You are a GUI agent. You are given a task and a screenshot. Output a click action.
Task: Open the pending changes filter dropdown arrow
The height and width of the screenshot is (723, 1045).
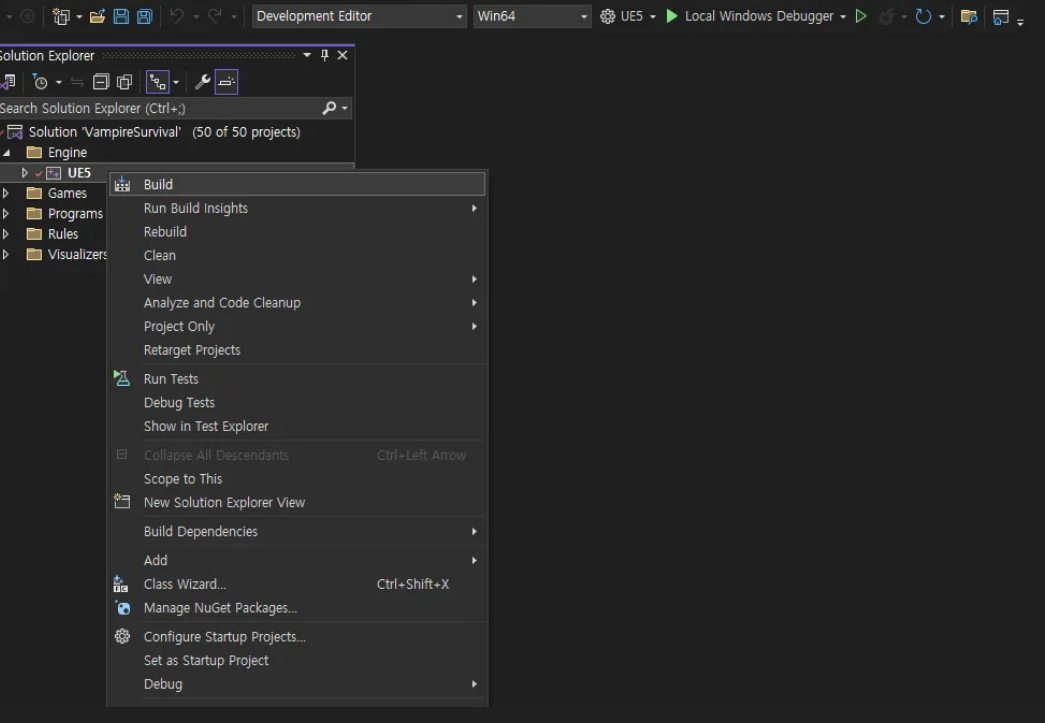pyautogui.click(x=59, y=83)
